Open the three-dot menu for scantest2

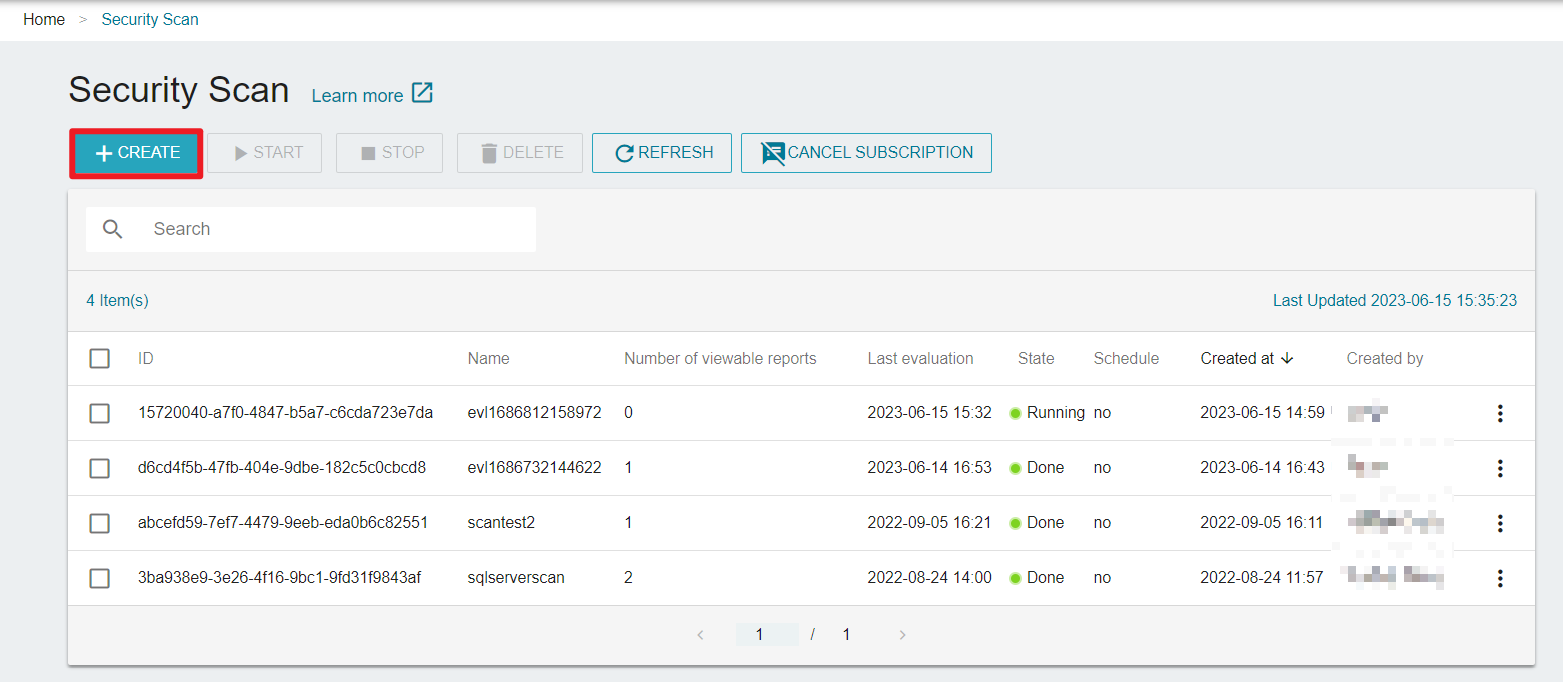click(1500, 523)
